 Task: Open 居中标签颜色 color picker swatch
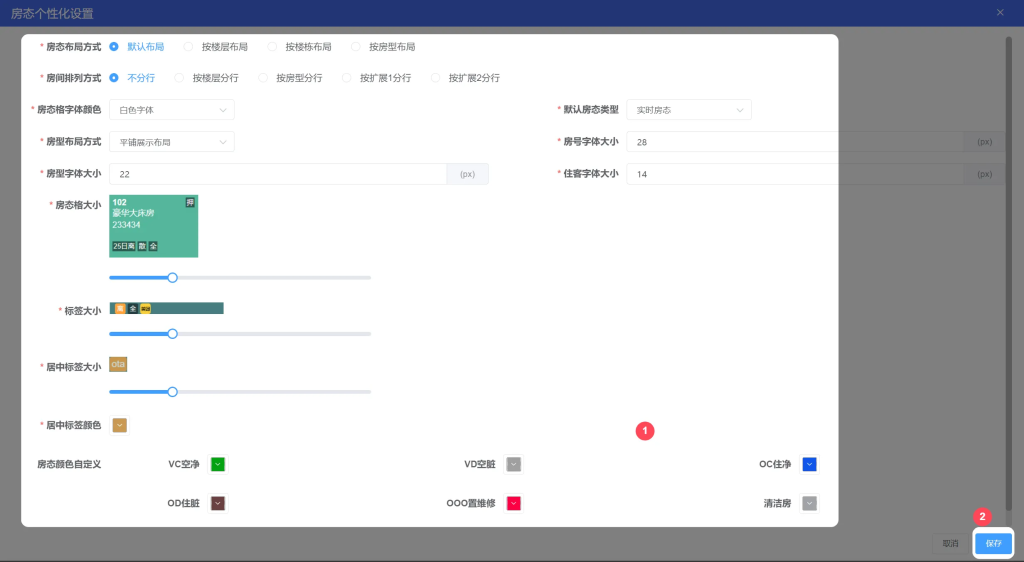tap(120, 426)
